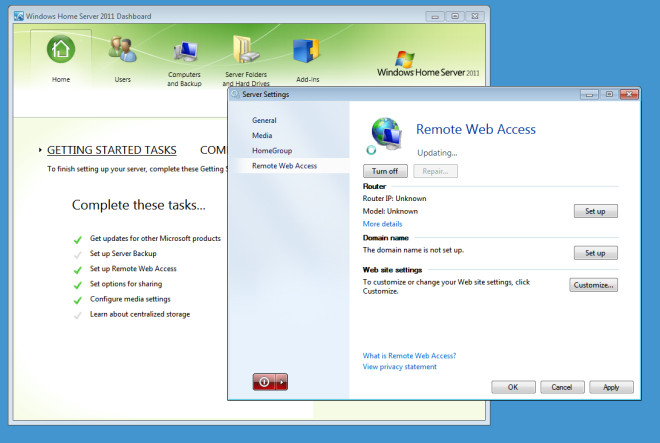The height and width of the screenshot is (443, 660).
Task: Click the Repair button
Action: (435, 171)
